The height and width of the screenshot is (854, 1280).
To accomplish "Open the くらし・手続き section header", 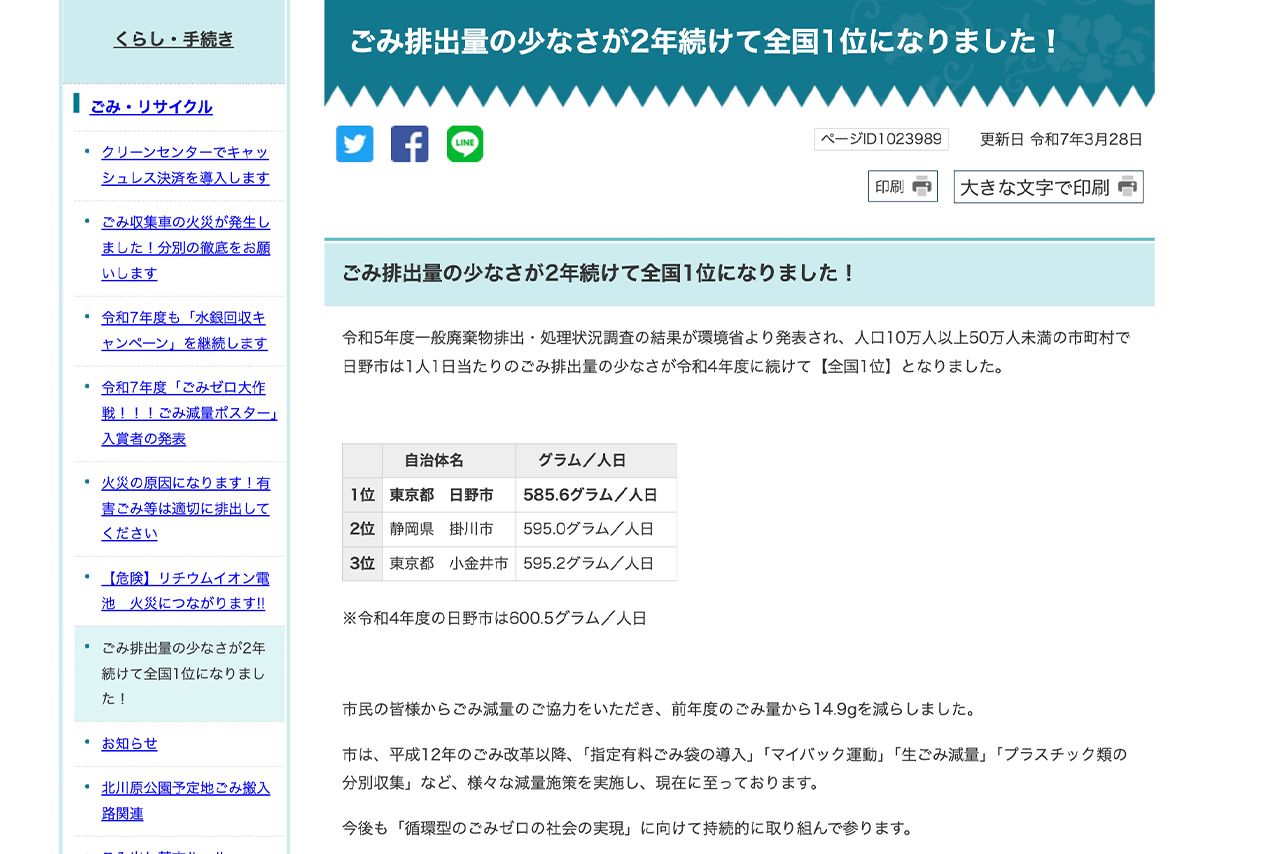I will click(x=174, y=39).
